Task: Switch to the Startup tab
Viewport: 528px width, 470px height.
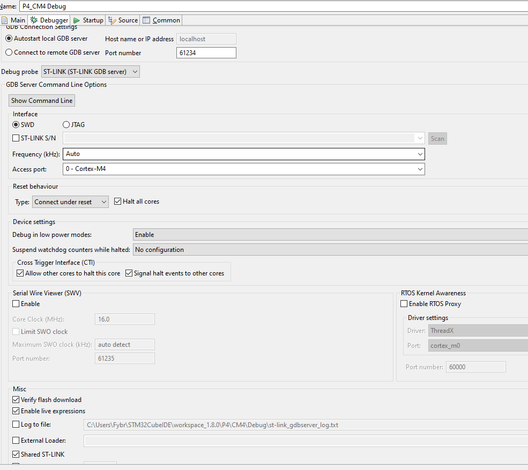Action: pos(89,20)
